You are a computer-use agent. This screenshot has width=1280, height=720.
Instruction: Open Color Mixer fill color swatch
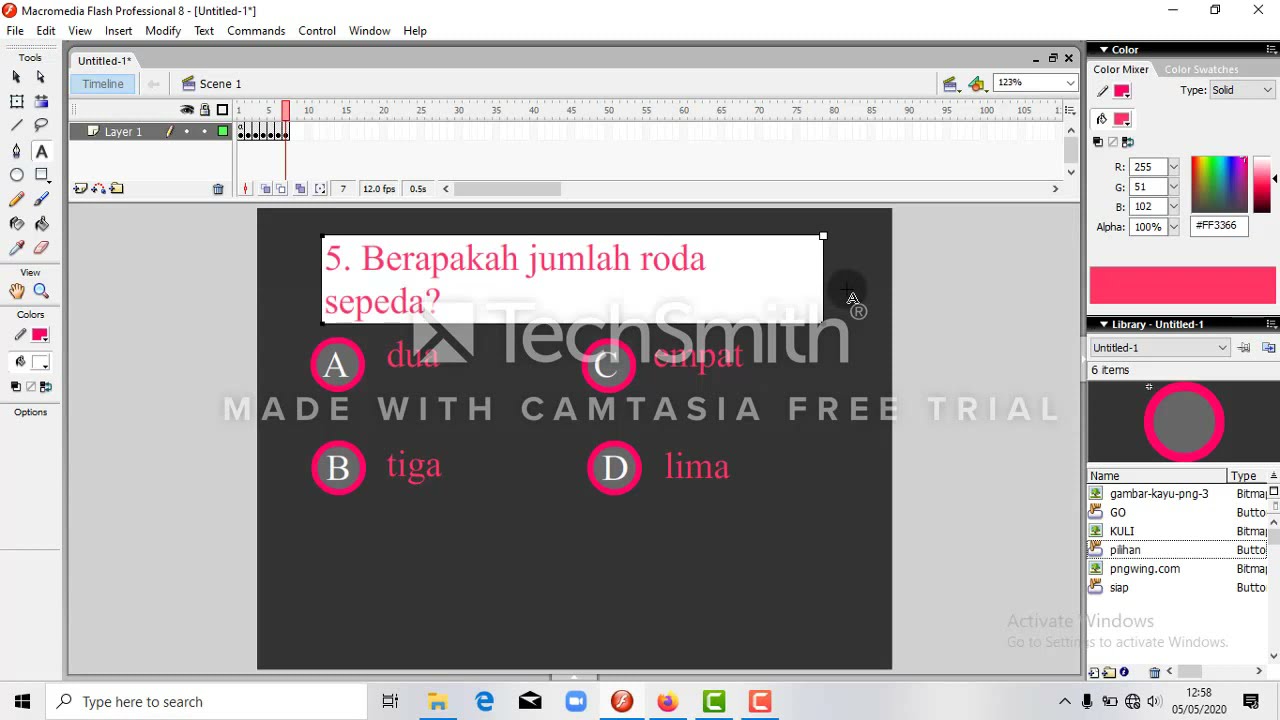(1122, 119)
